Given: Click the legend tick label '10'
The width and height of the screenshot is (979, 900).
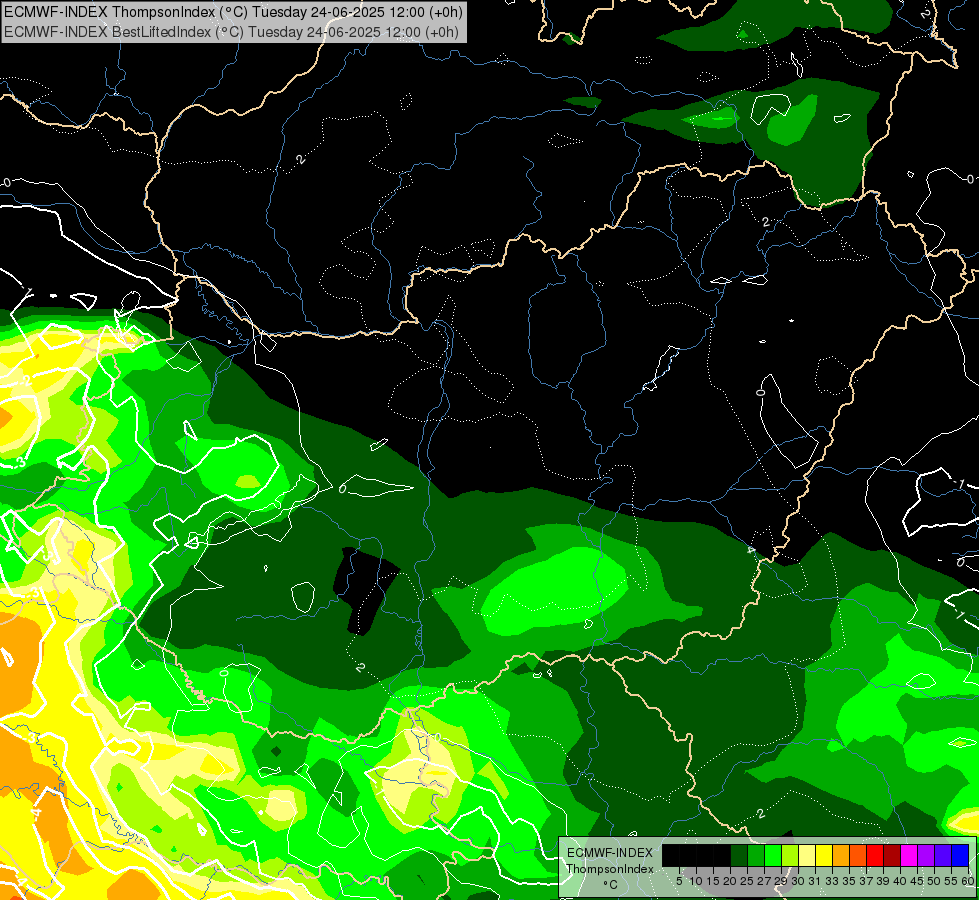Looking at the screenshot, I should [x=696, y=881].
